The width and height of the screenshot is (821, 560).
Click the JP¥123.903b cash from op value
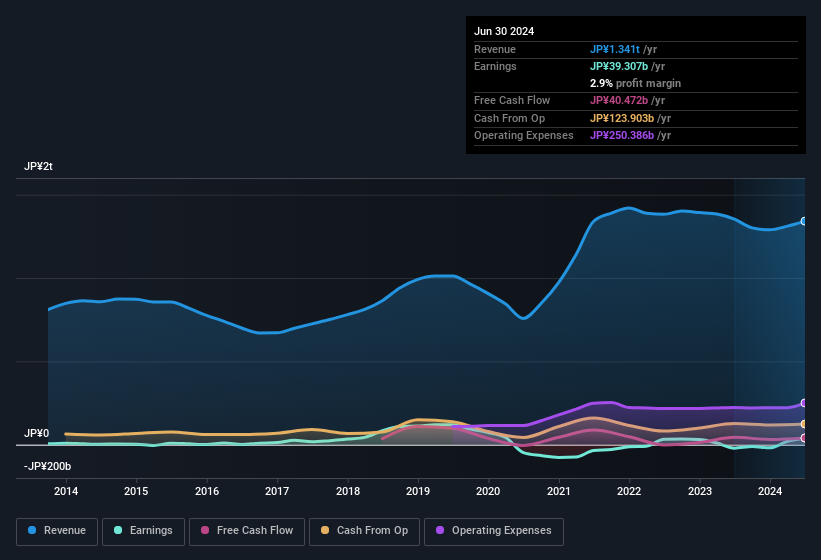(x=622, y=118)
